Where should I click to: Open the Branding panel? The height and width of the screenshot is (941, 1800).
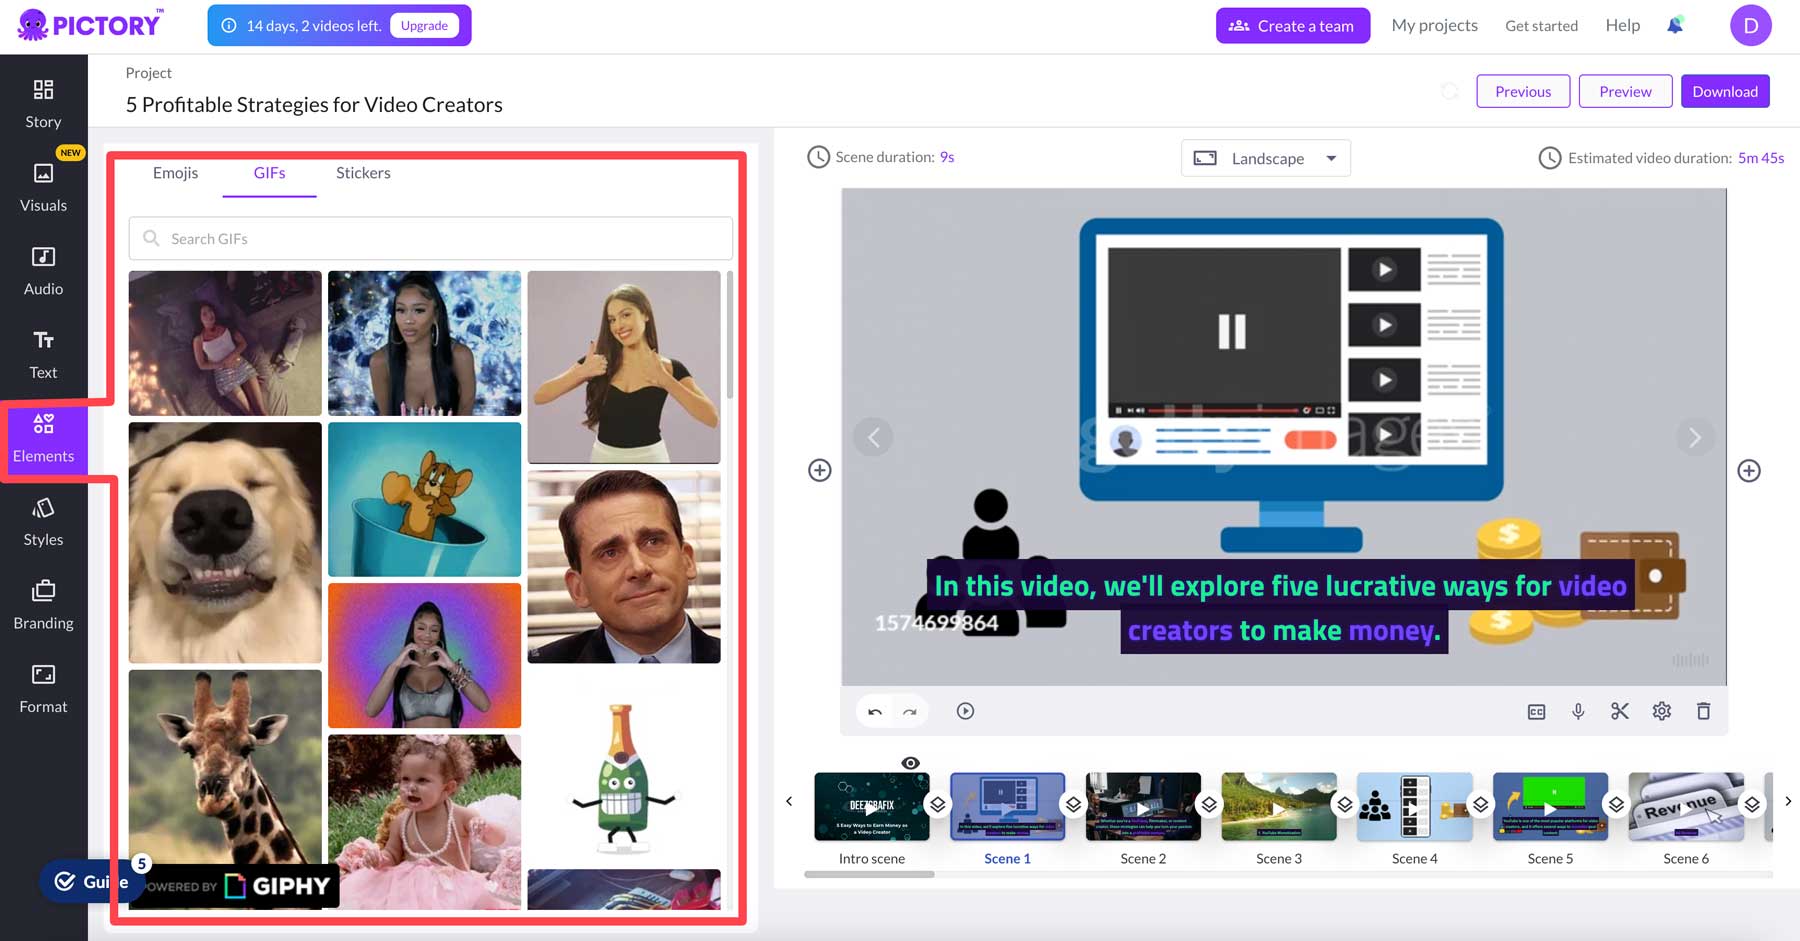tap(43, 605)
